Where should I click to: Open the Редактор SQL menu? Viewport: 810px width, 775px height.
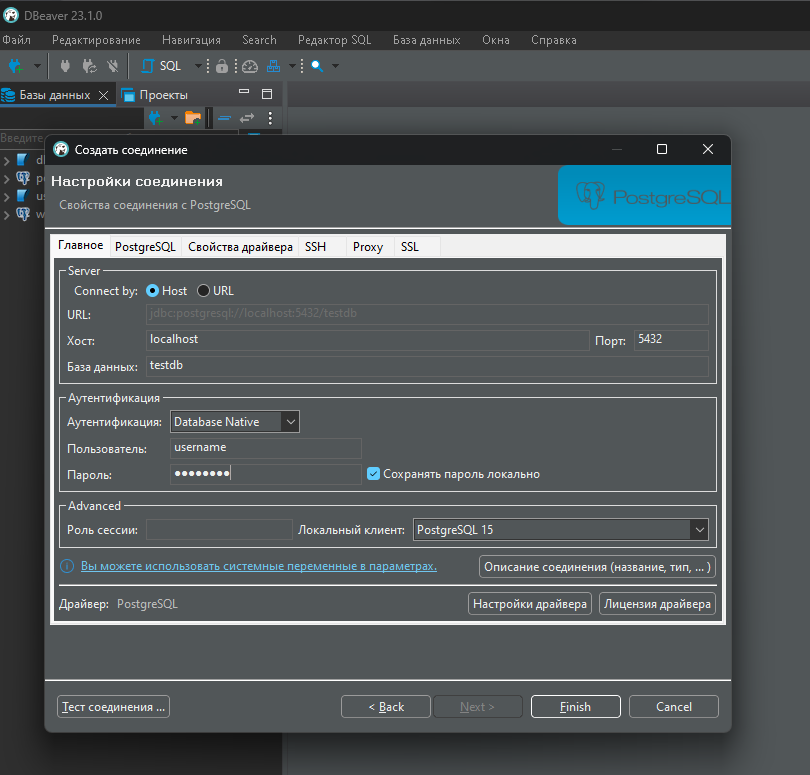tap(335, 40)
